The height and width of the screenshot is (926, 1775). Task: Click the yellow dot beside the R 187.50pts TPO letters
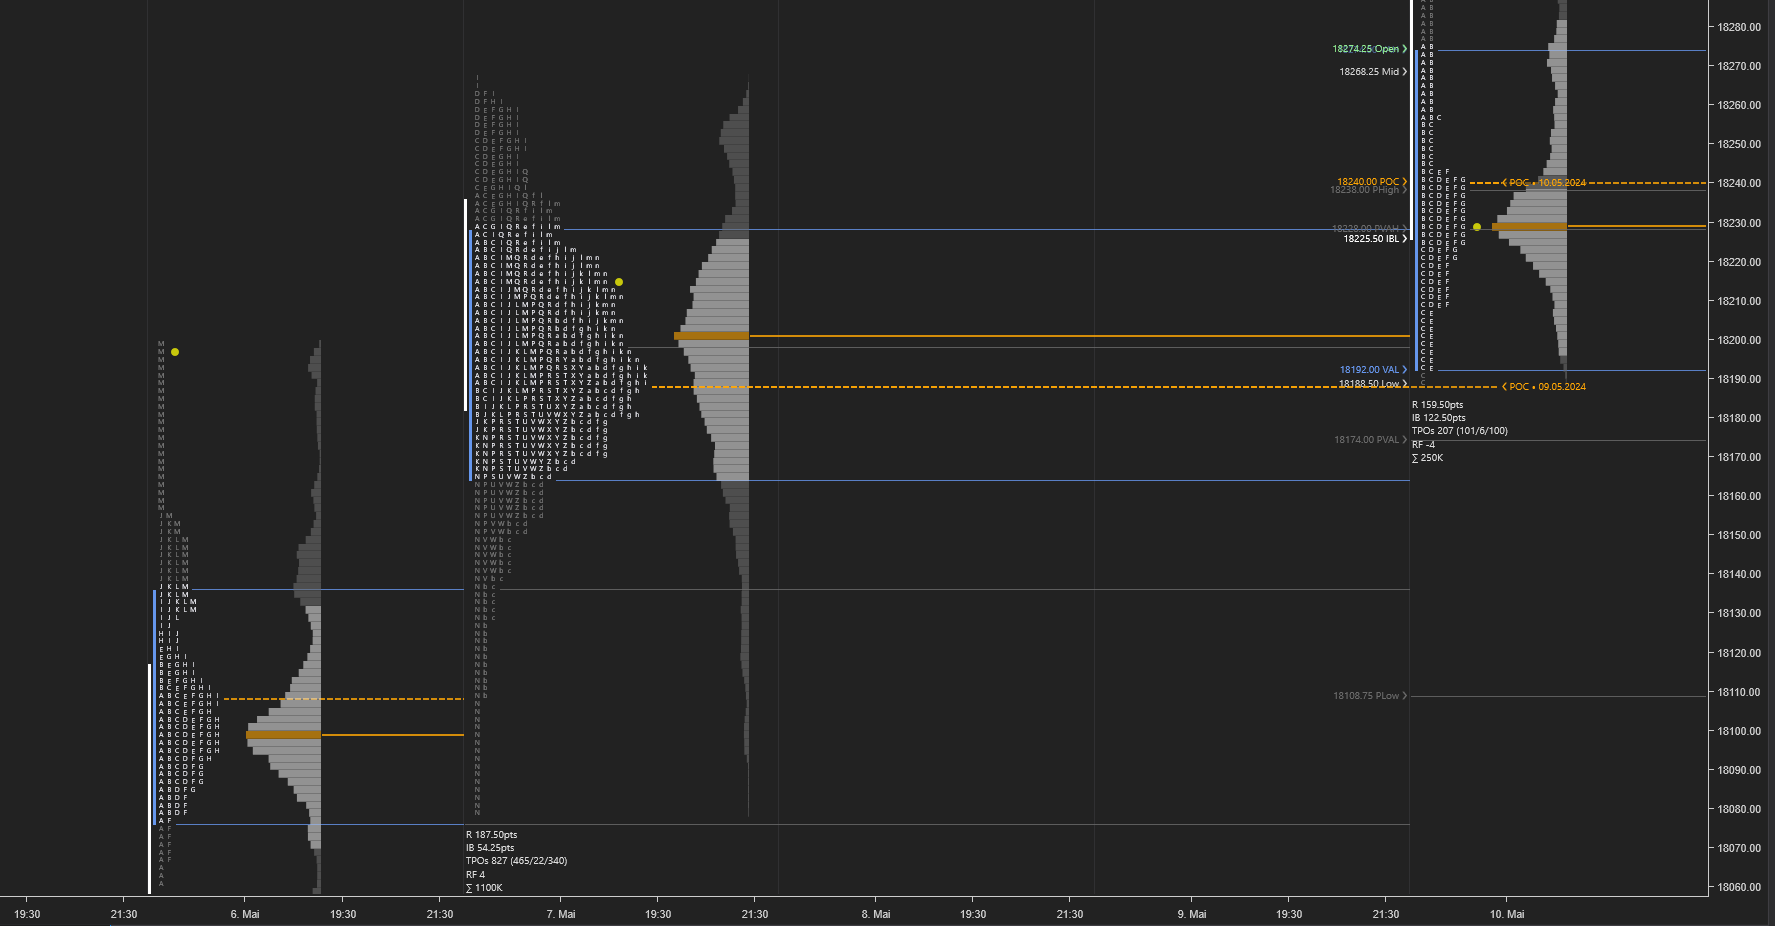pyautogui.click(x=619, y=282)
